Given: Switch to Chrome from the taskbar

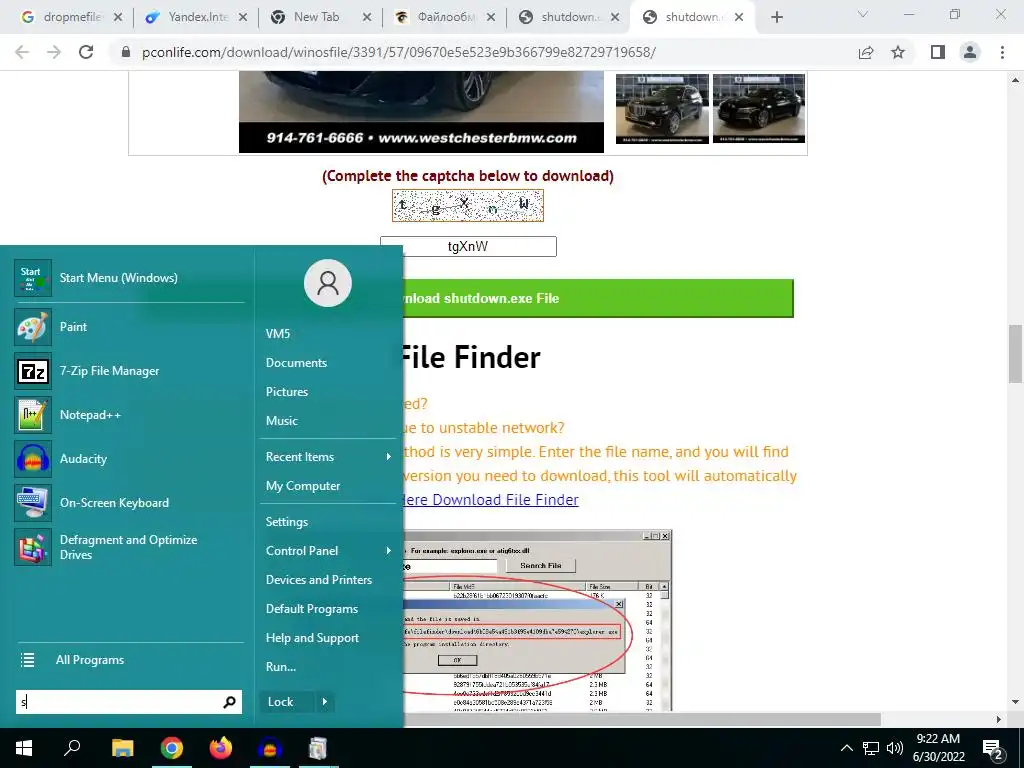Looking at the screenshot, I should pyautogui.click(x=172, y=748).
